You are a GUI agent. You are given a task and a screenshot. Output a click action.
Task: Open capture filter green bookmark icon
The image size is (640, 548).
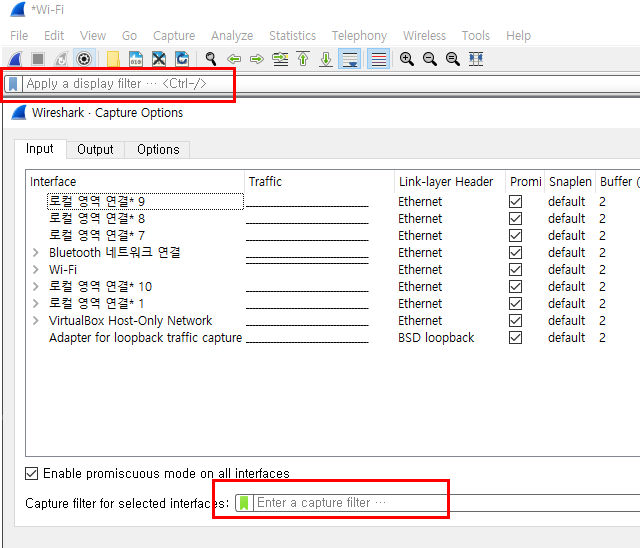(244, 503)
